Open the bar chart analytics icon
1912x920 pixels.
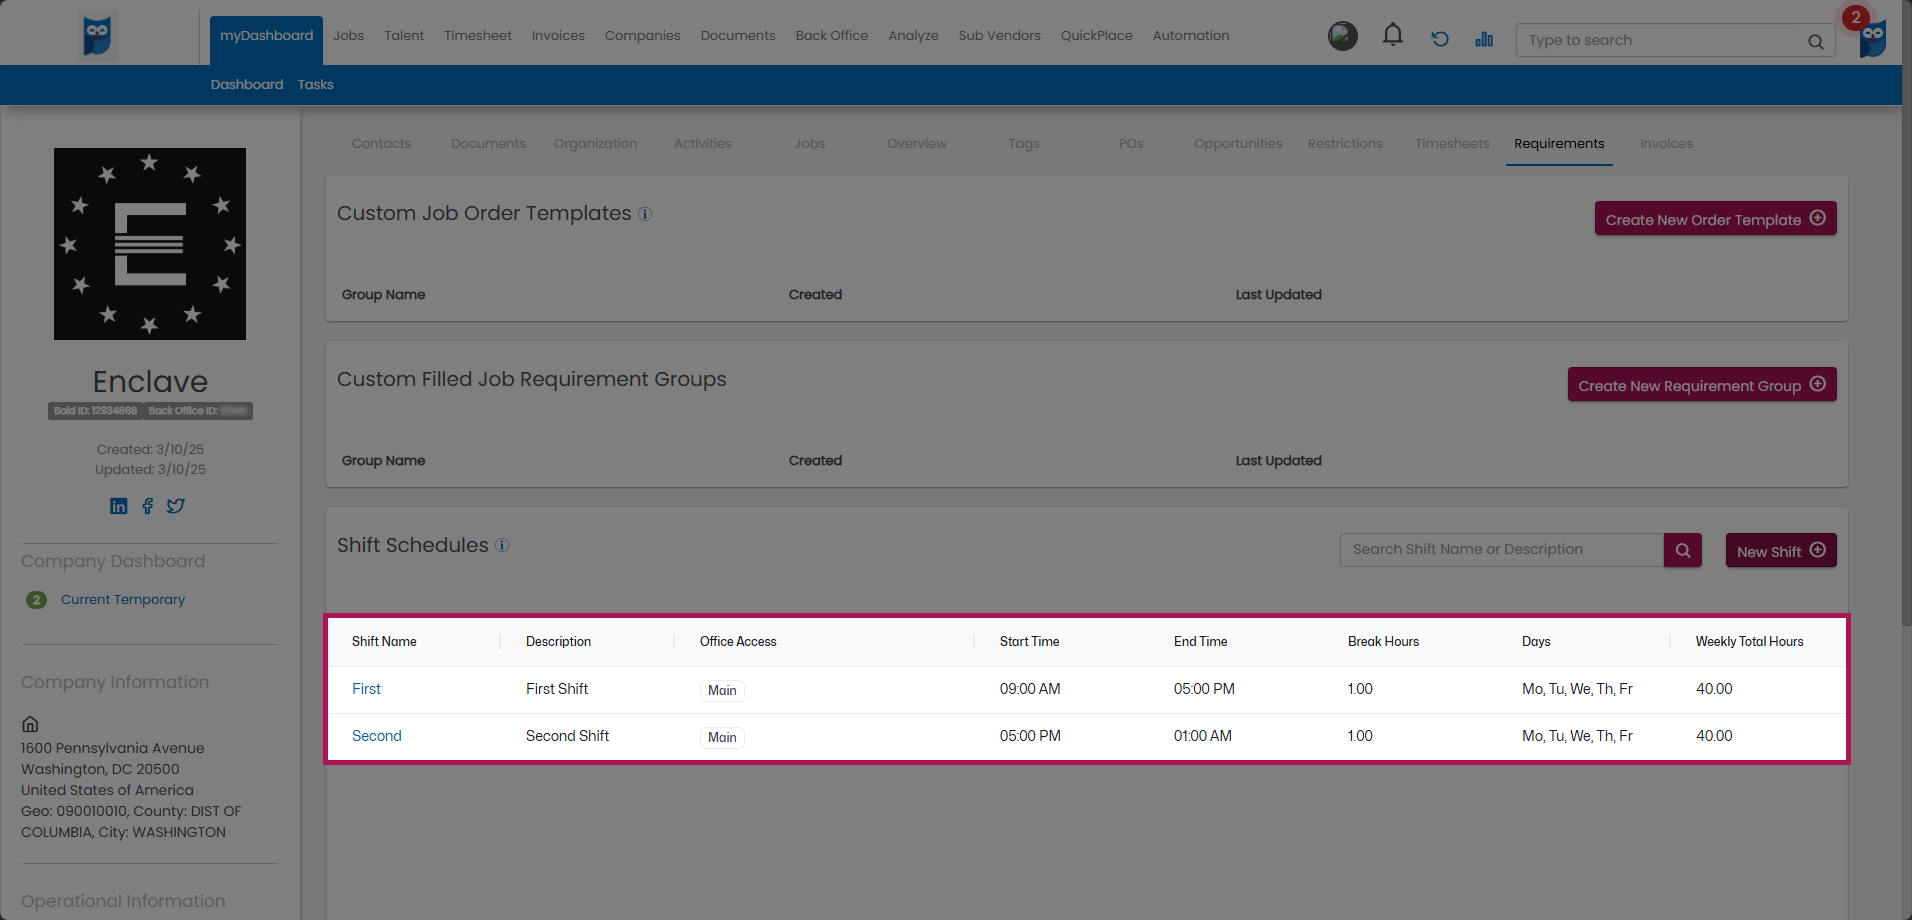point(1484,39)
